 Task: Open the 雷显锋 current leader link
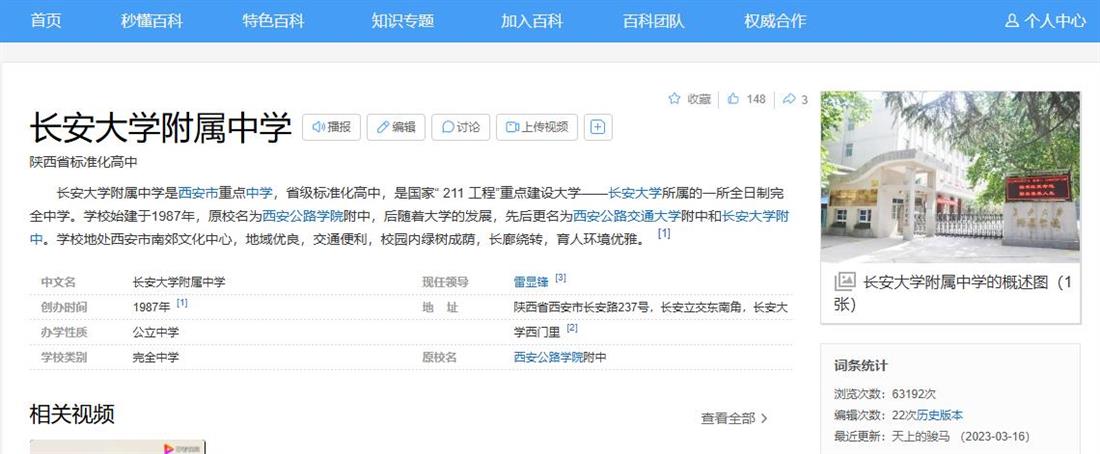tap(531, 282)
